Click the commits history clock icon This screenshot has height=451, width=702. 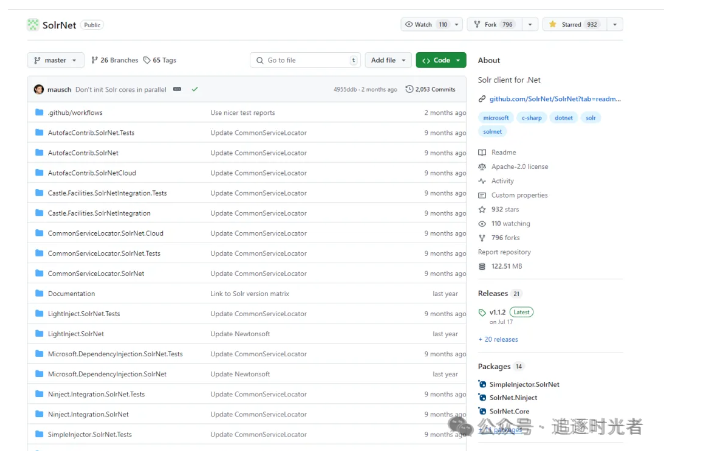click(409, 89)
